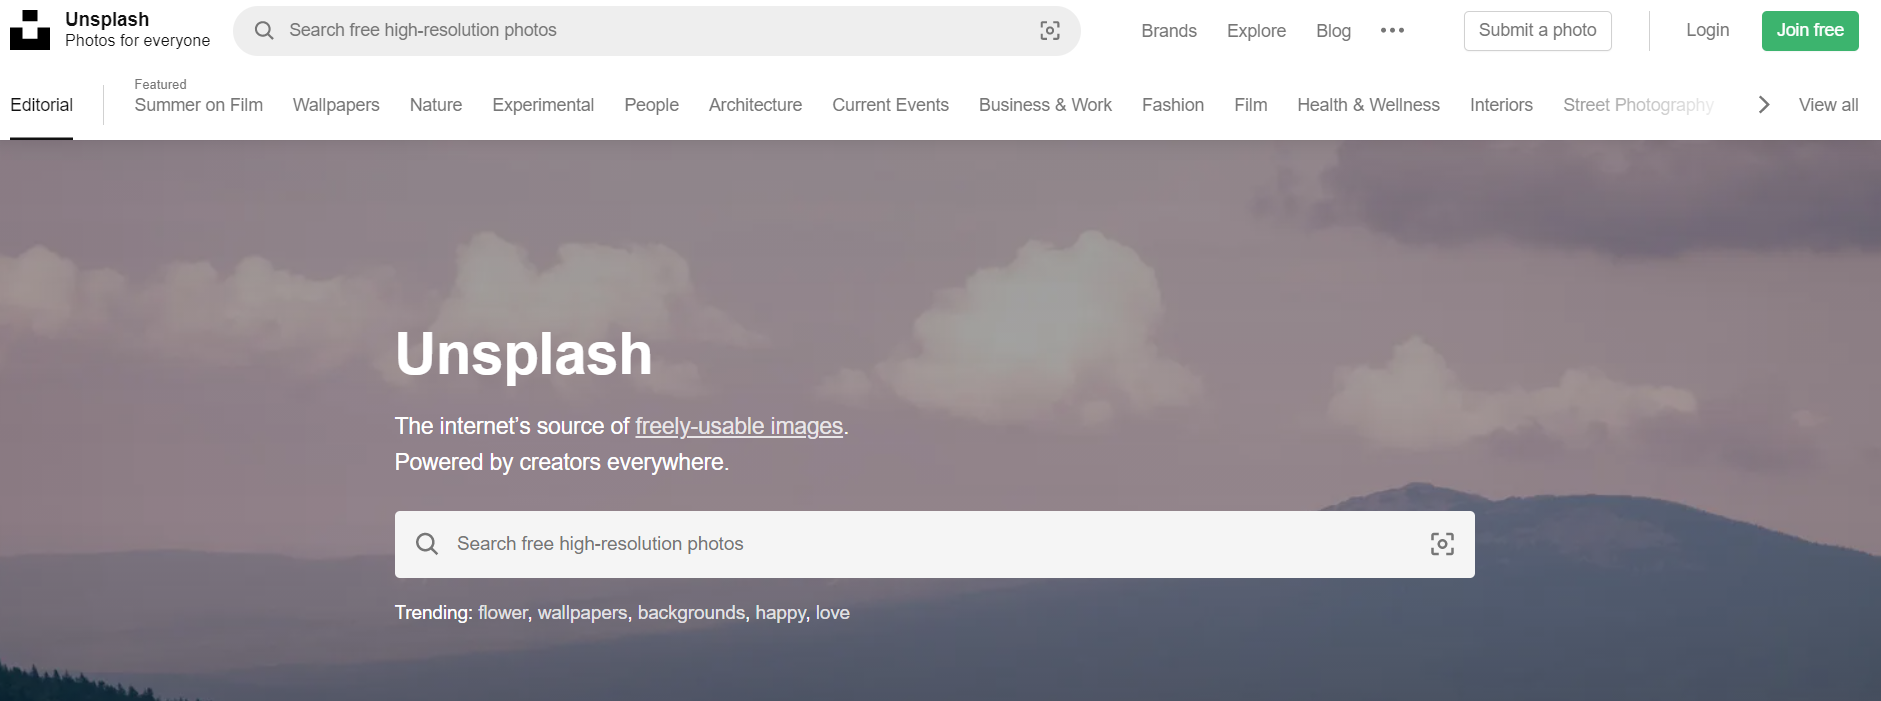Open the Street Photography category

coord(1638,105)
